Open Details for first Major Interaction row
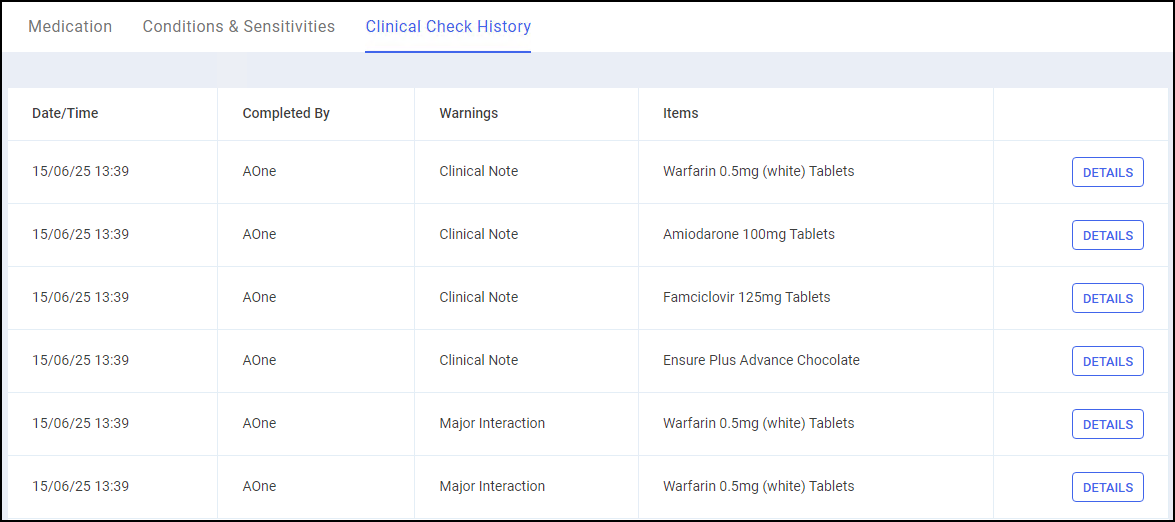This screenshot has height=522, width=1175. click(1107, 424)
